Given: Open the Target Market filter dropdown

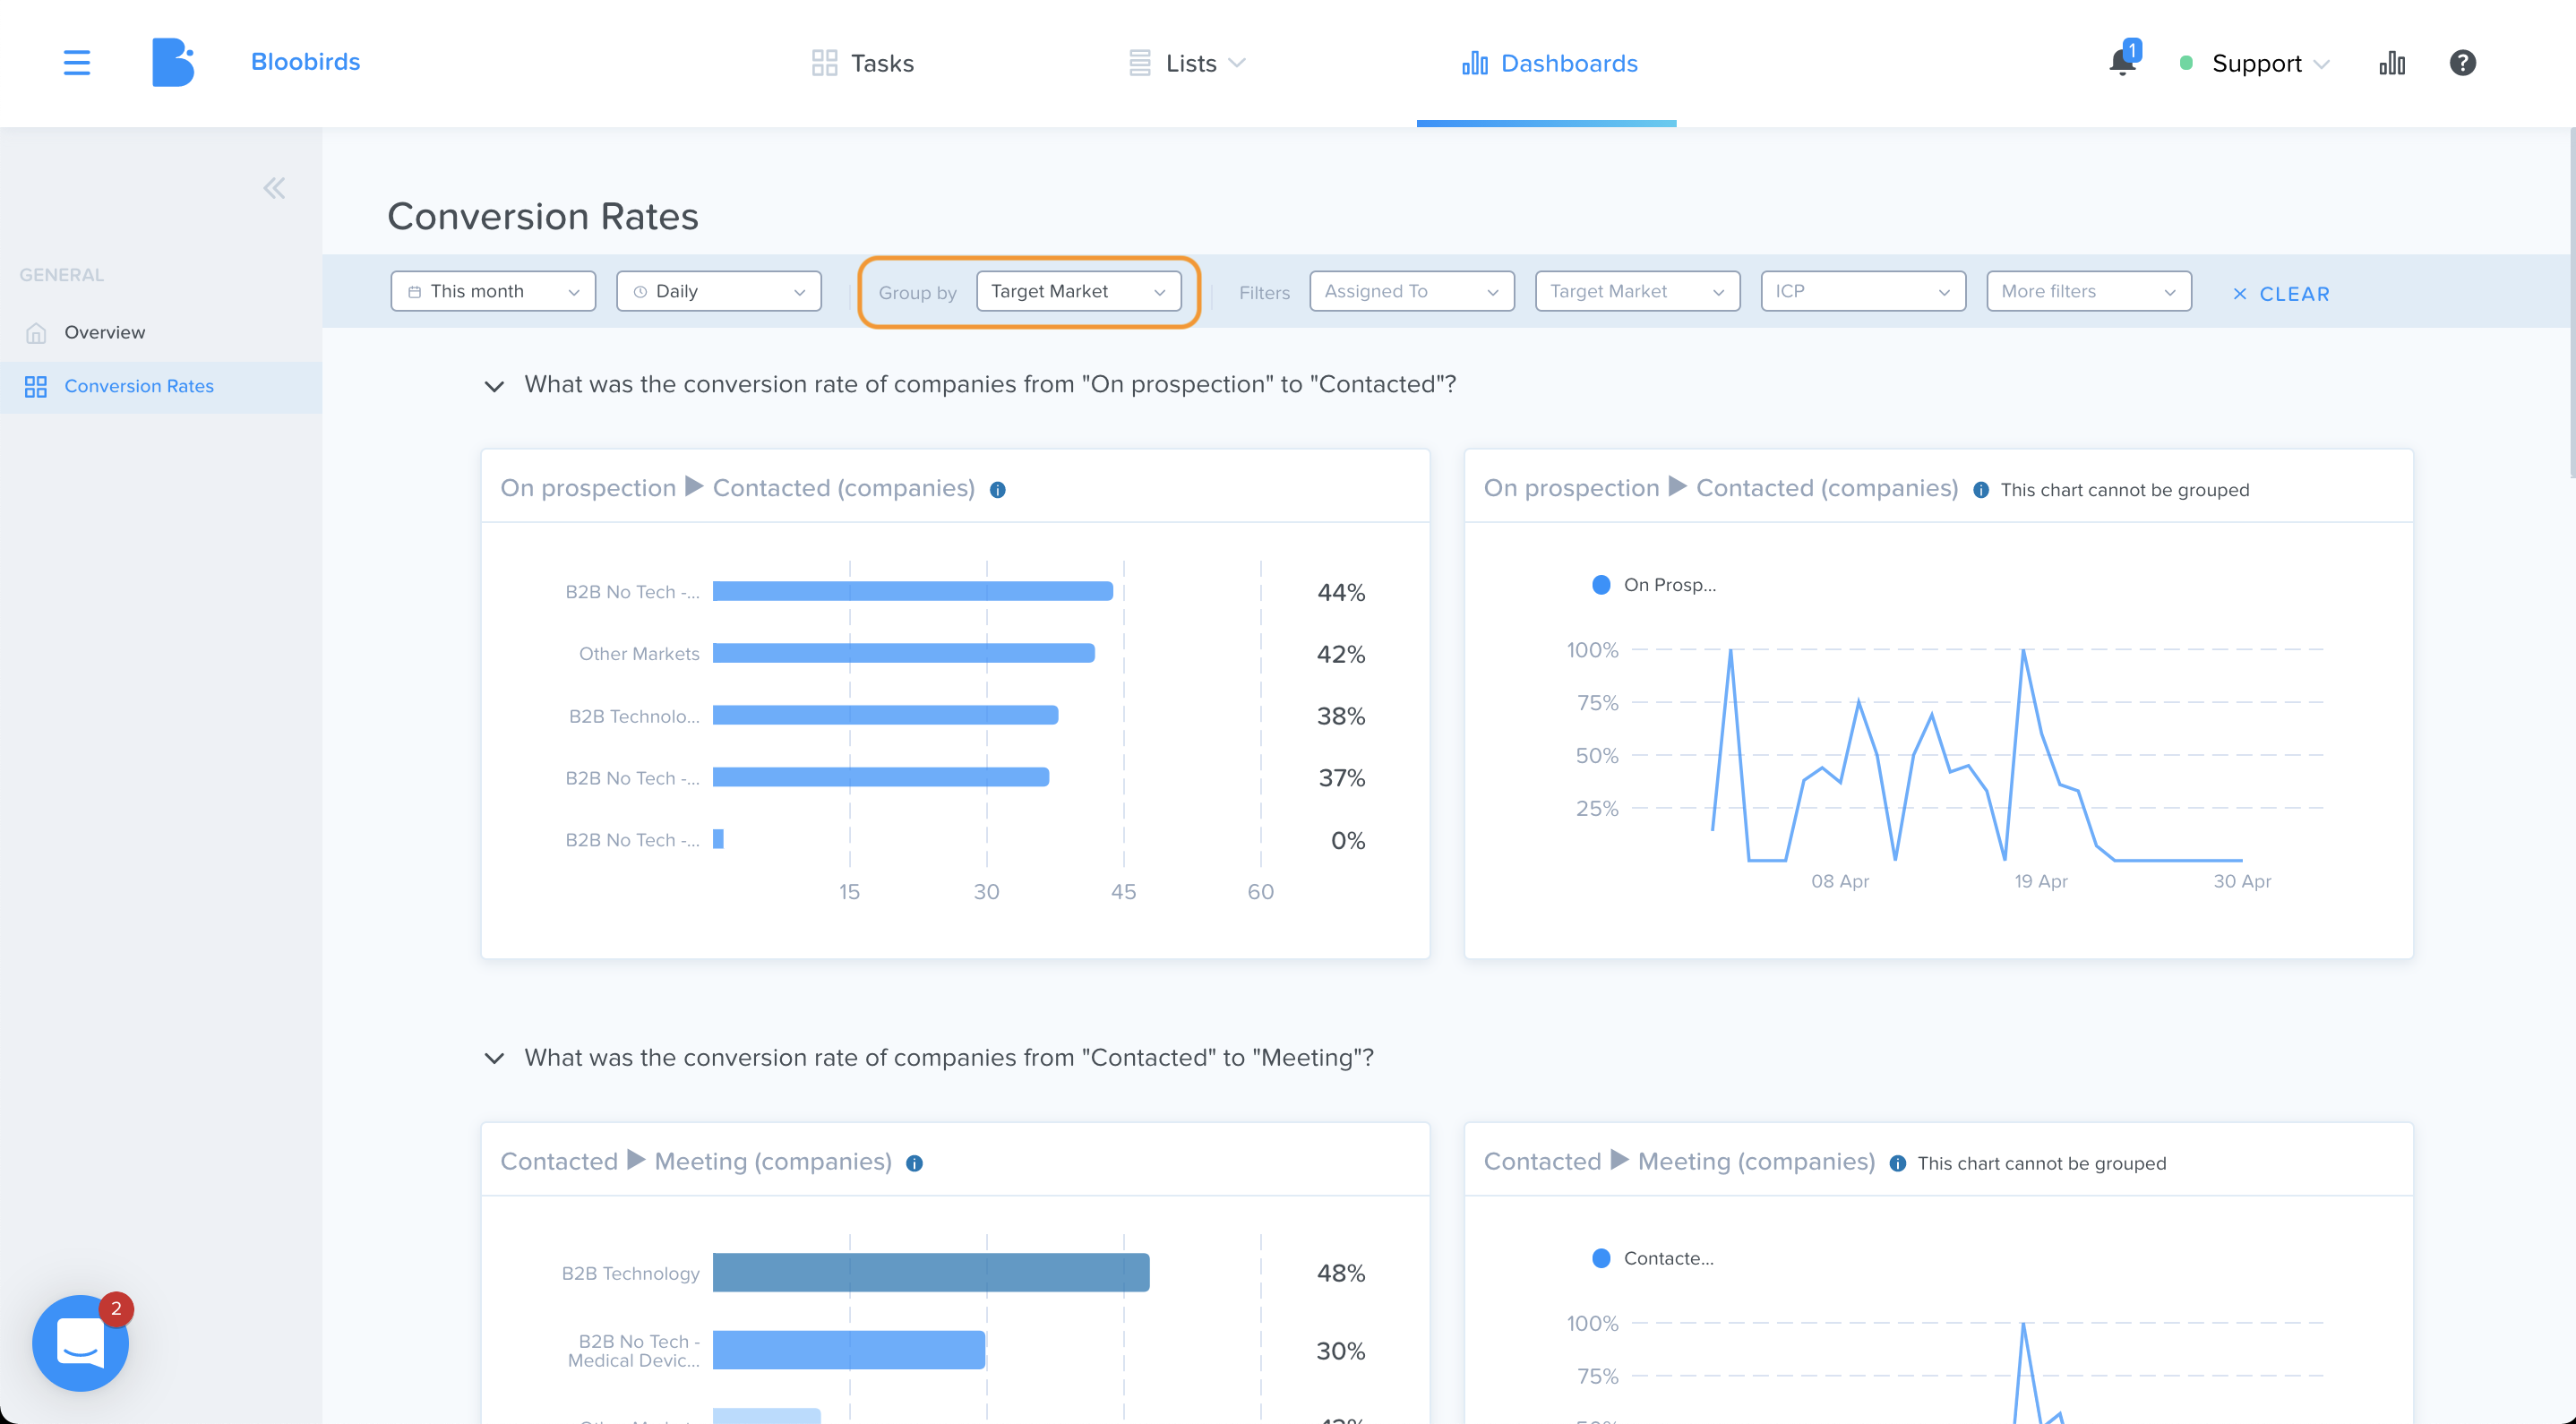Looking at the screenshot, I should tap(1637, 291).
